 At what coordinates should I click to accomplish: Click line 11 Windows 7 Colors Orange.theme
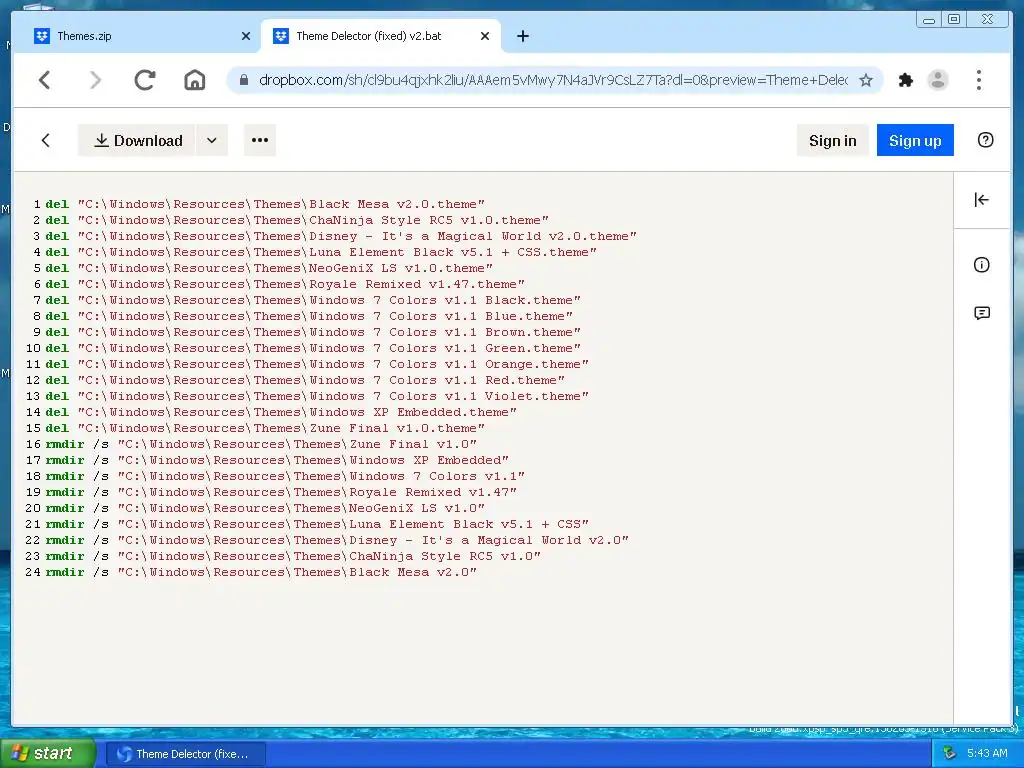click(317, 364)
